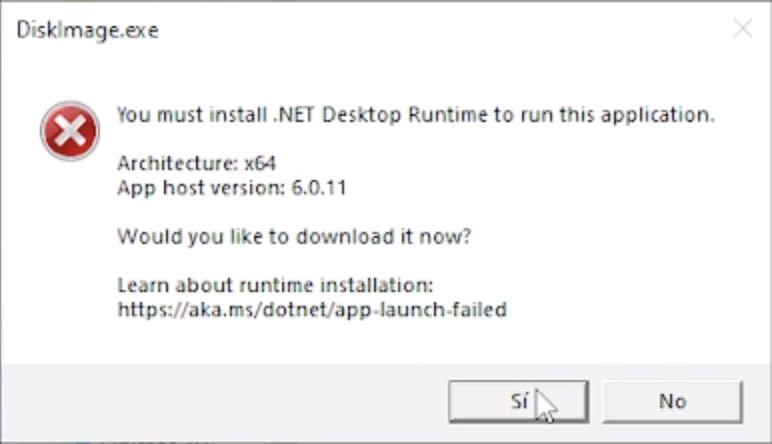Click the 6.0.11 version number

[319, 188]
